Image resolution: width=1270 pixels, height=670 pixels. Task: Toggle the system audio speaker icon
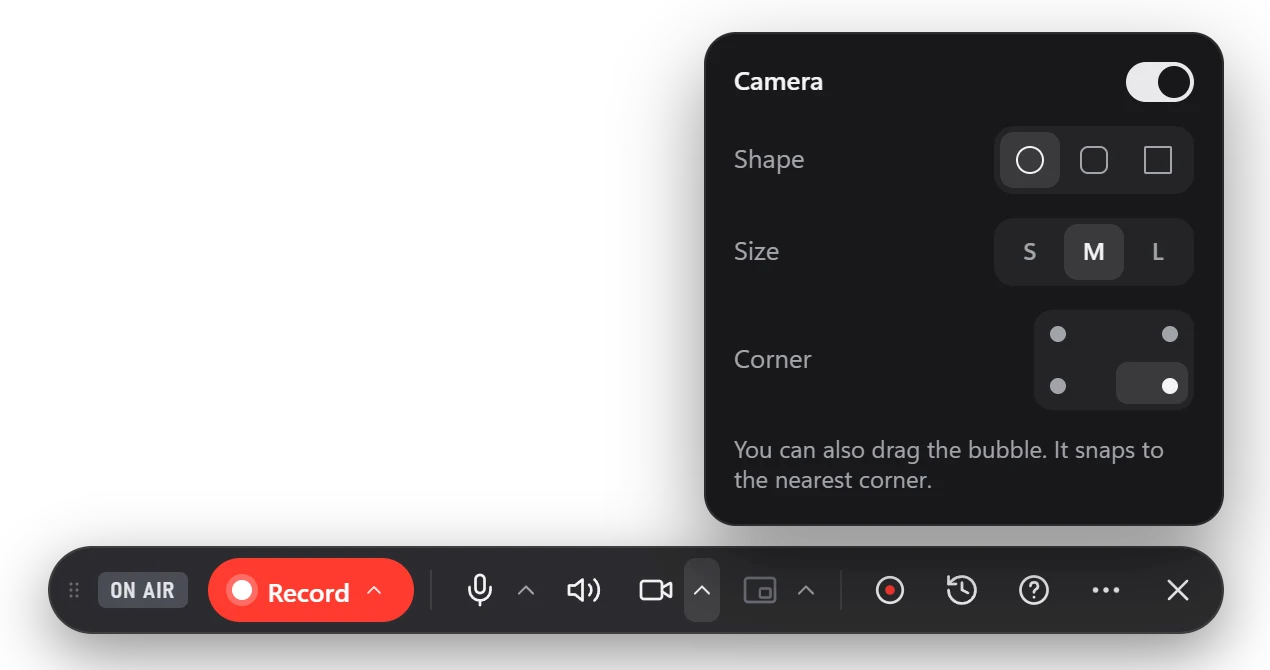584,591
